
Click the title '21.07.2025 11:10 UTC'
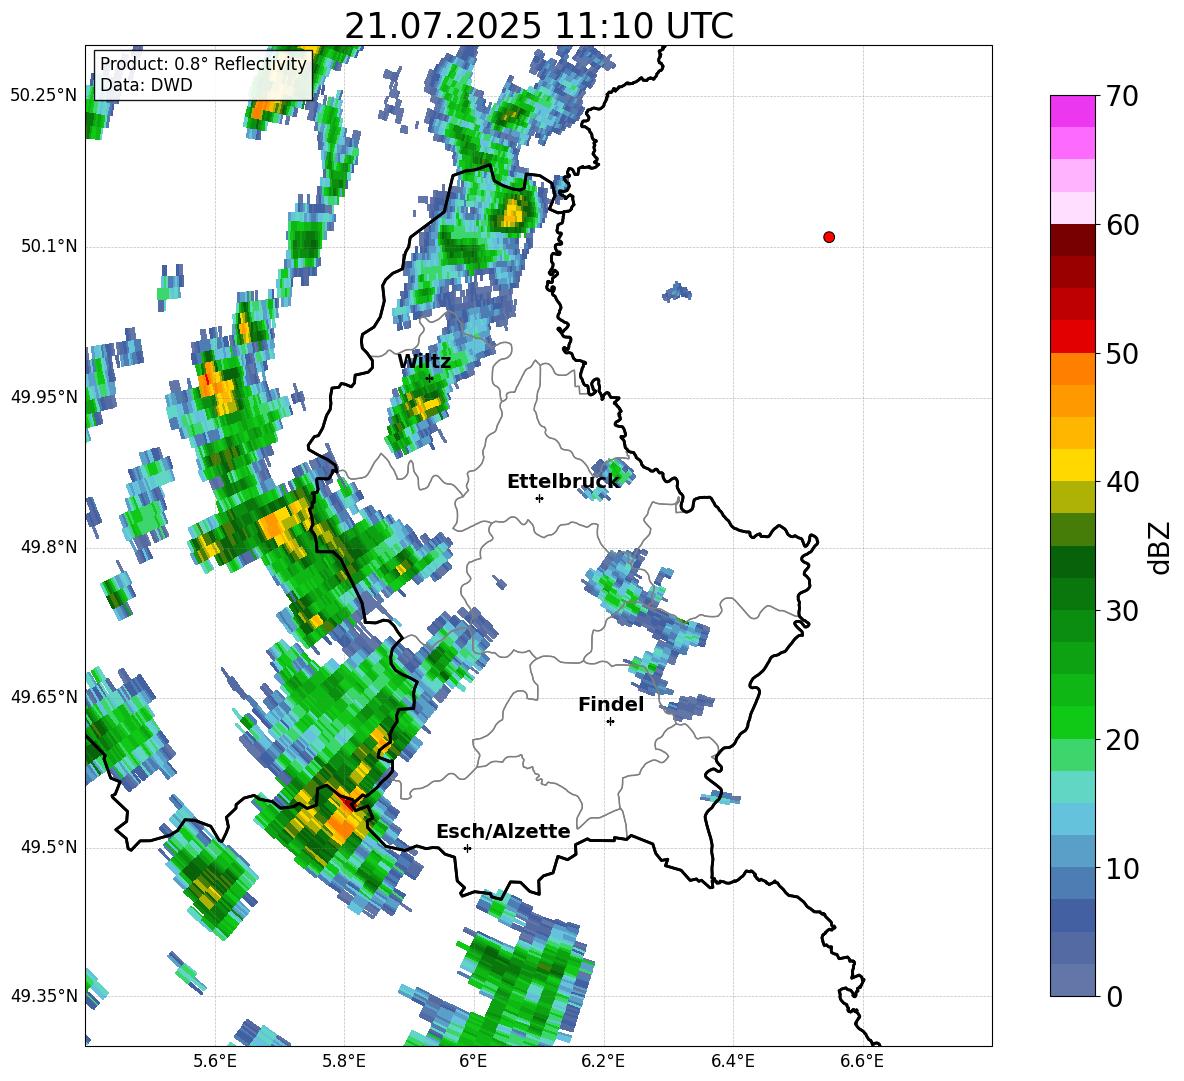pos(539,26)
